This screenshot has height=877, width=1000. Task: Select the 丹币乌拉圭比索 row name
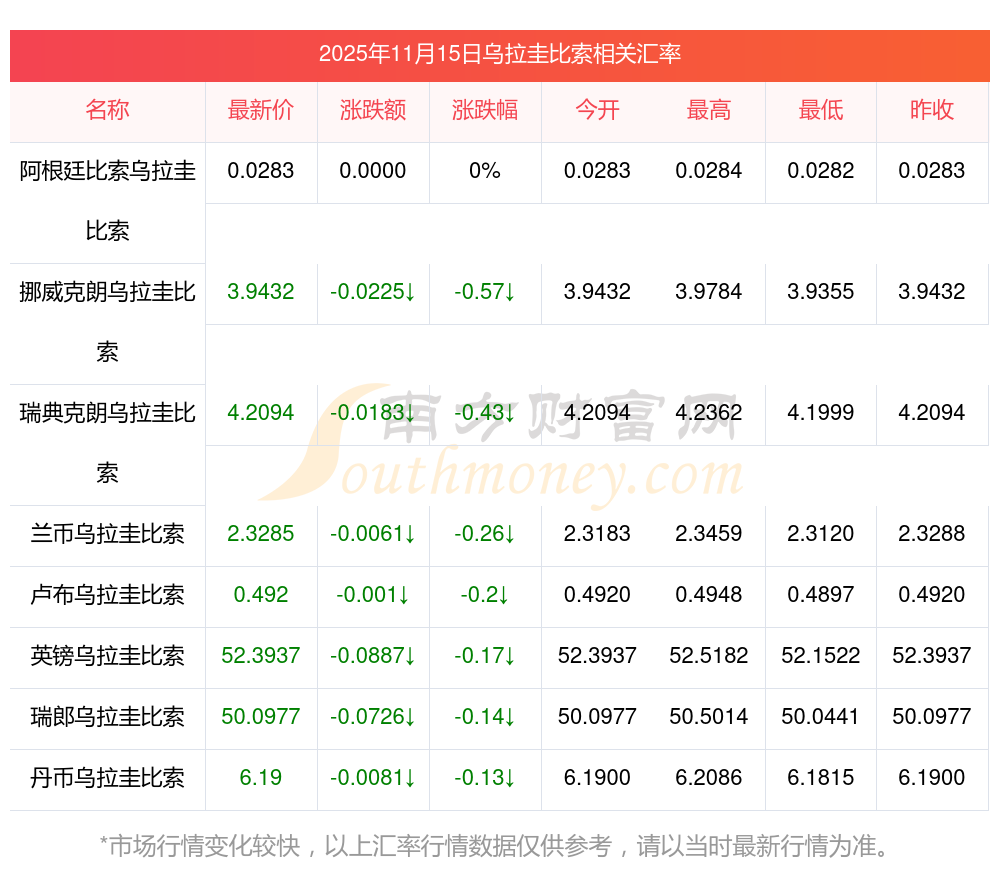[x=107, y=778]
